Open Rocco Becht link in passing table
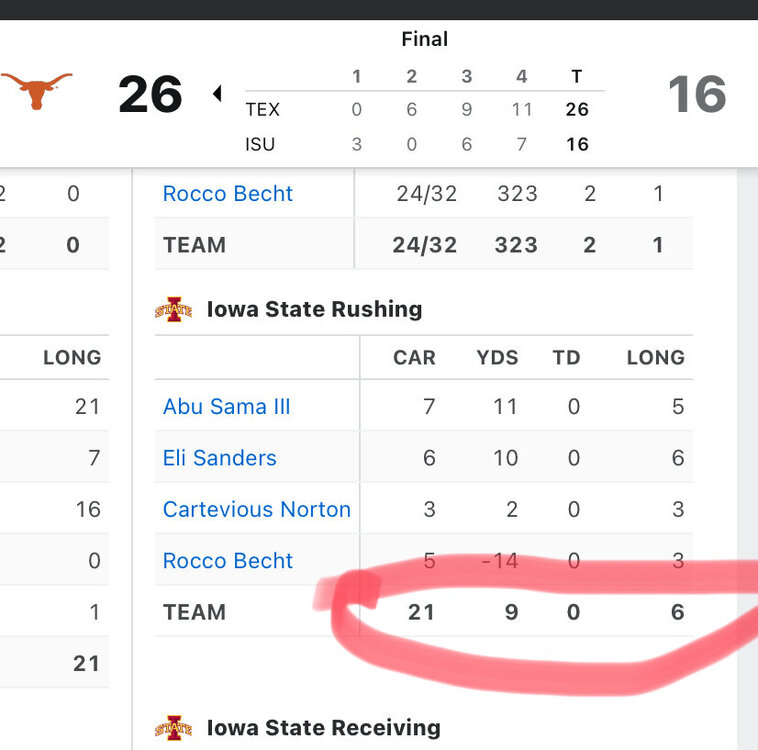Screen dimensions: 758x750 click(227, 193)
